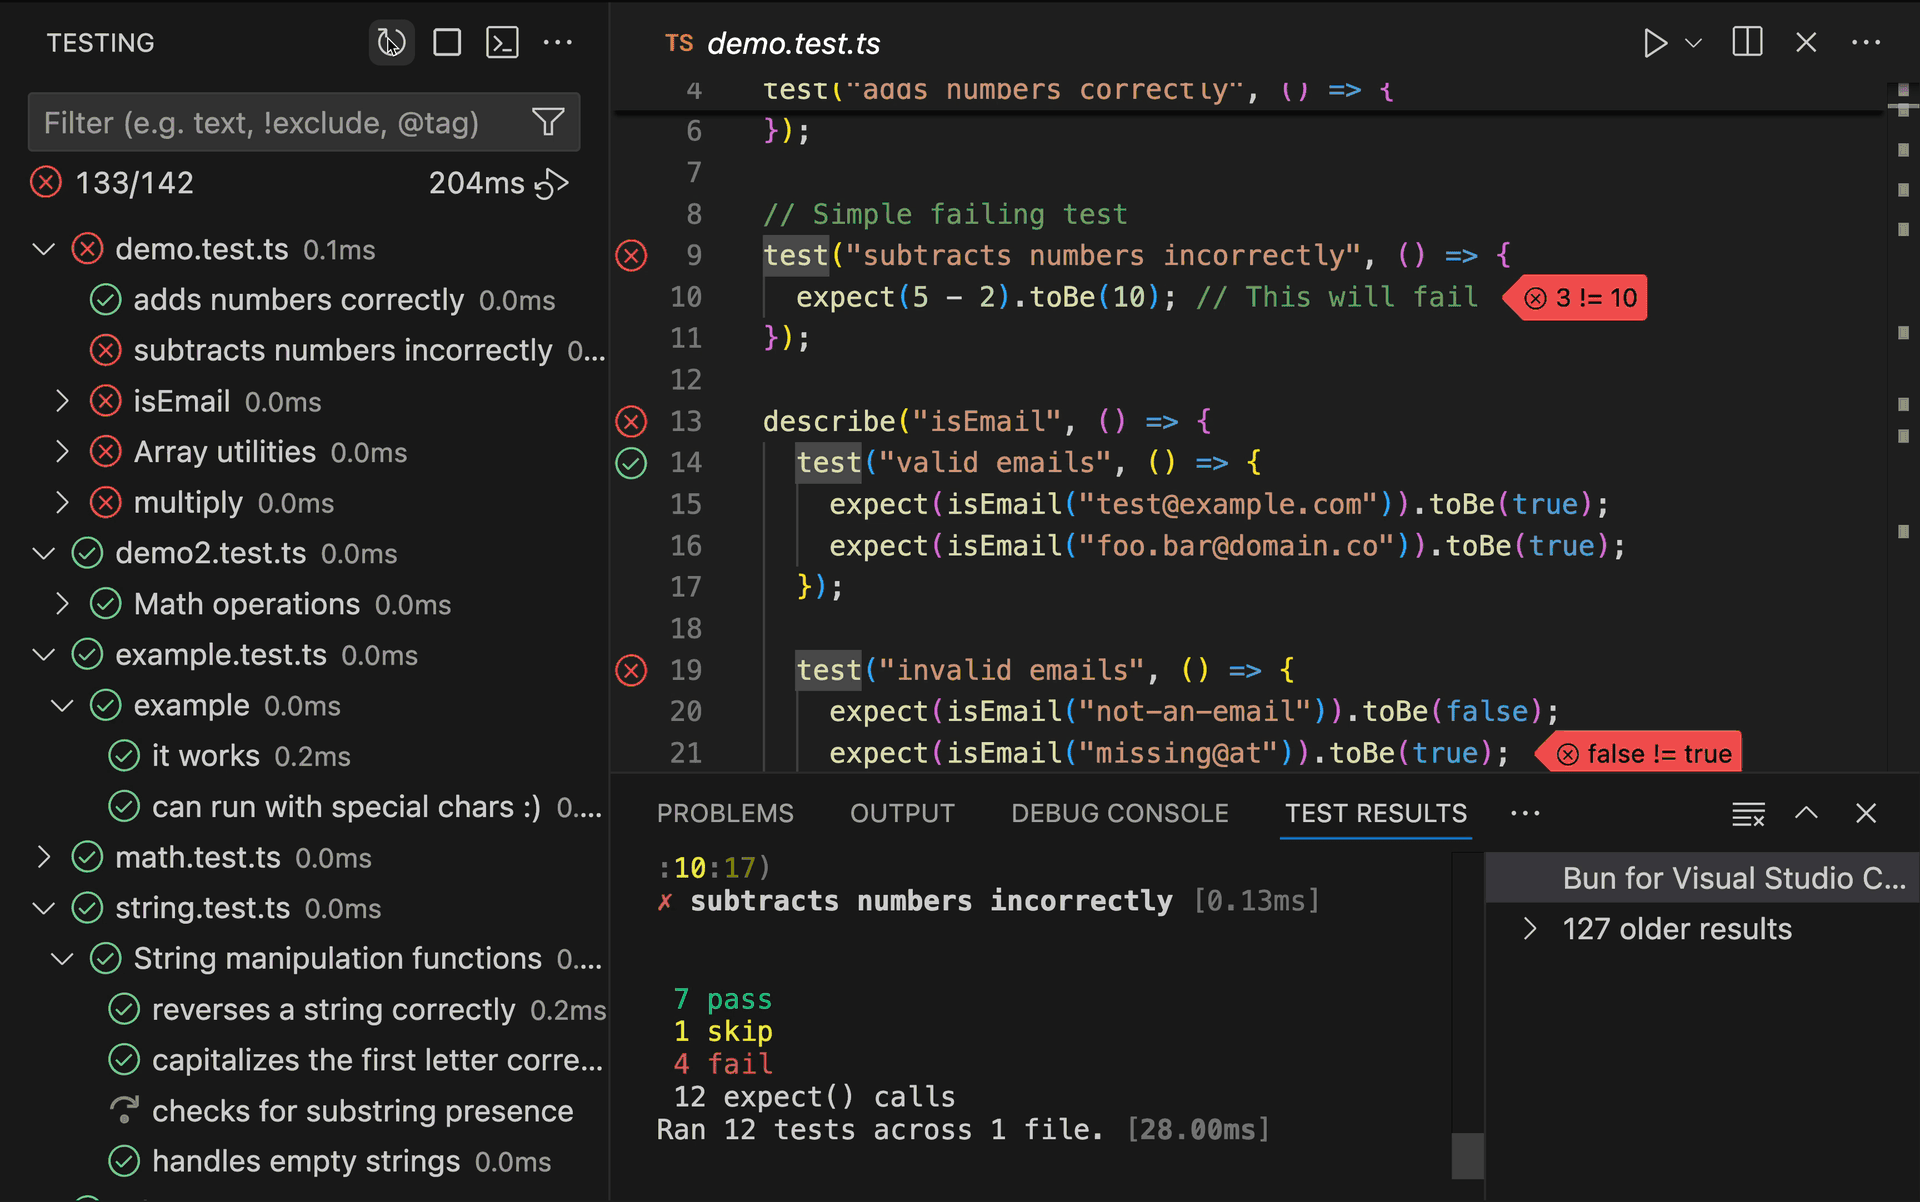The width and height of the screenshot is (1920, 1202).
Task: Click the failed test gutter marker on line 19
Action: [x=631, y=670]
